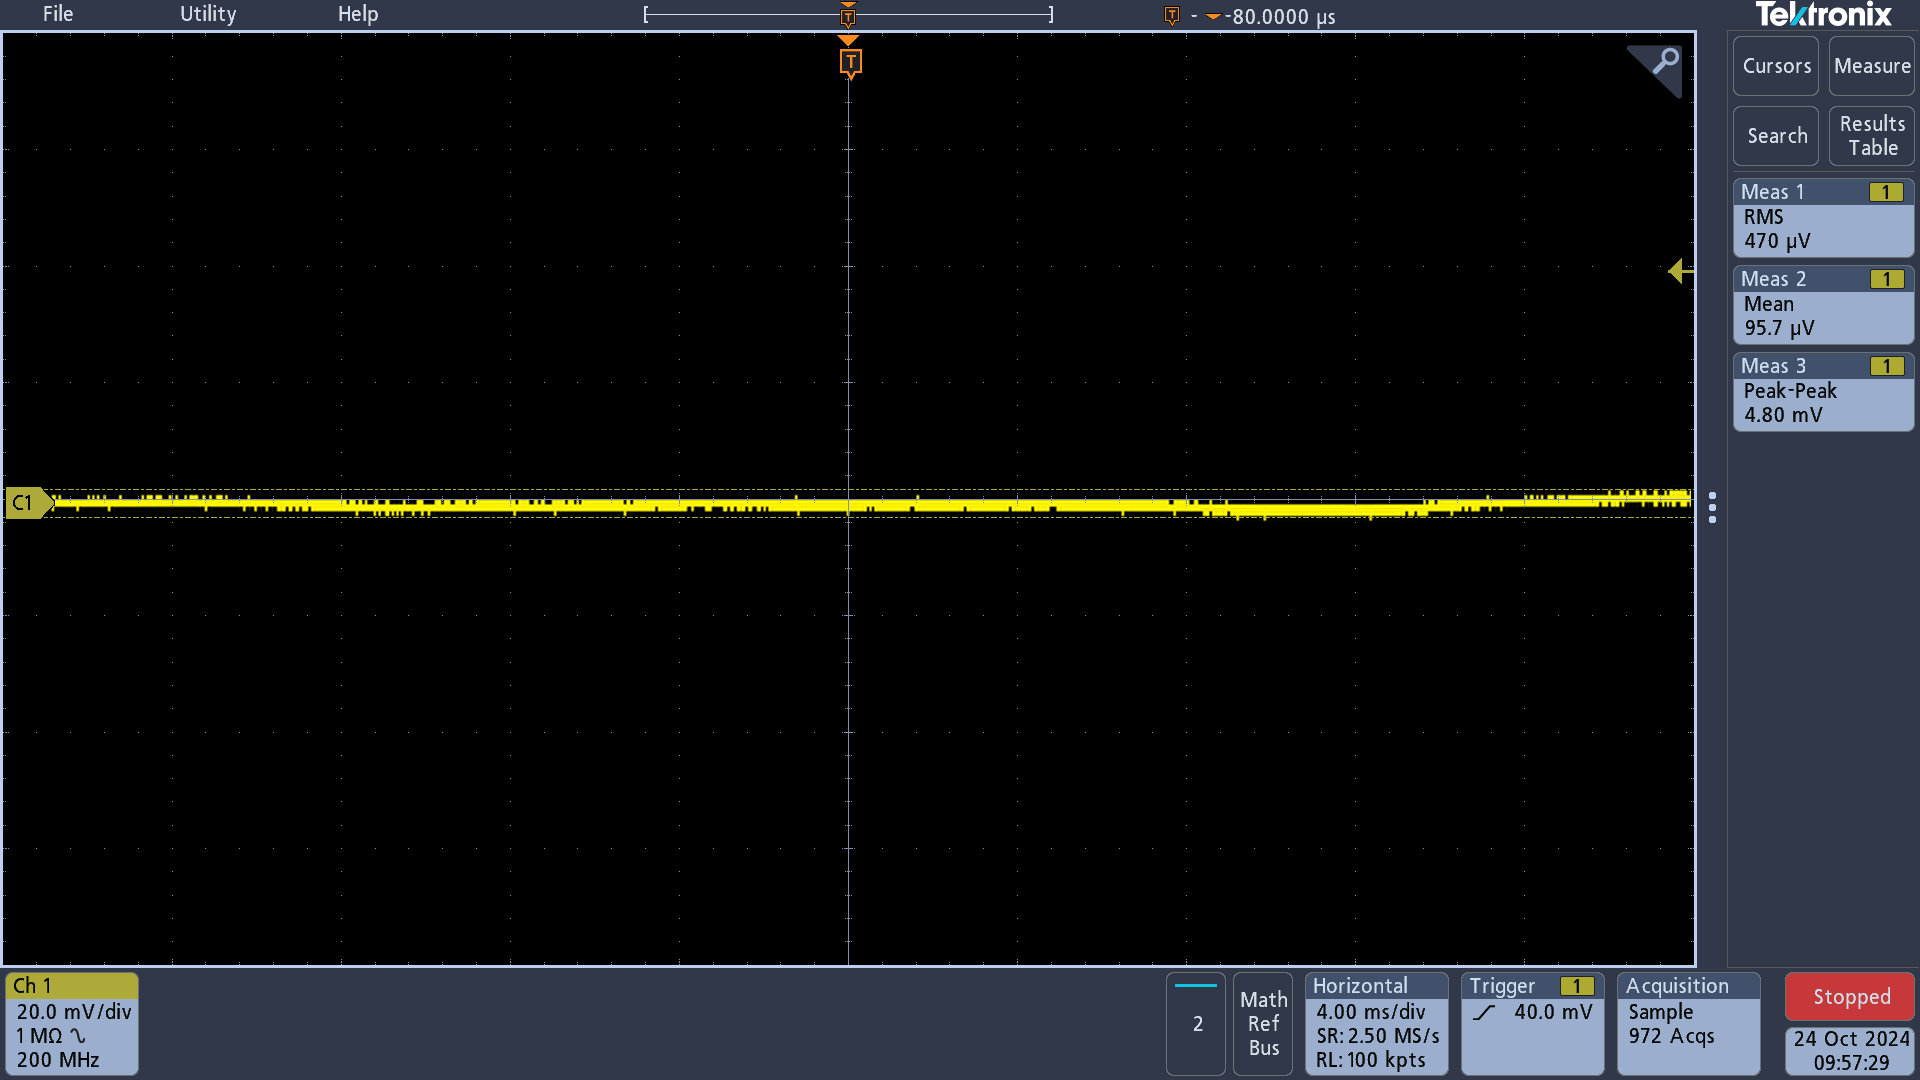Click the rising edge trigger slope icon
1920x1080 pixels.
pos(1484,1012)
